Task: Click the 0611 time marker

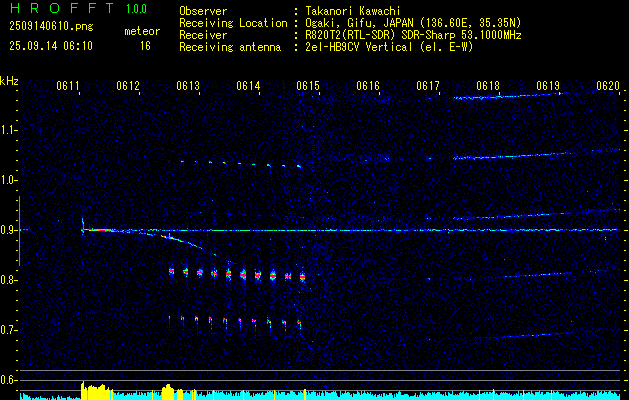Action: coord(67,86)
